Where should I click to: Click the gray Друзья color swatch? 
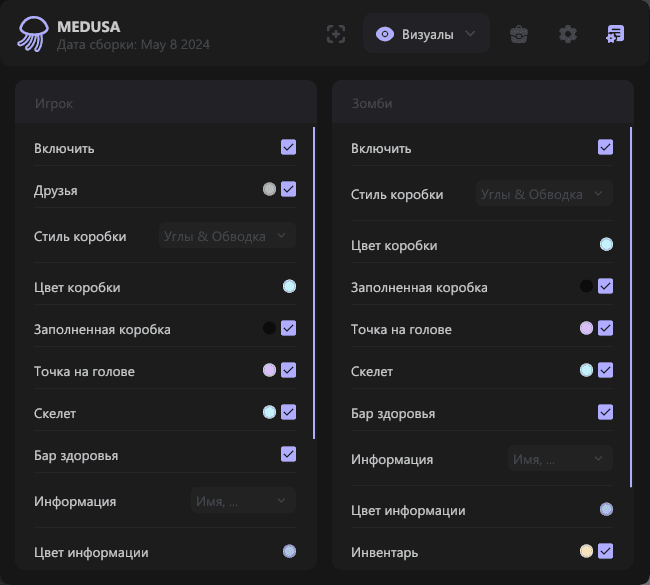point(269,189)
